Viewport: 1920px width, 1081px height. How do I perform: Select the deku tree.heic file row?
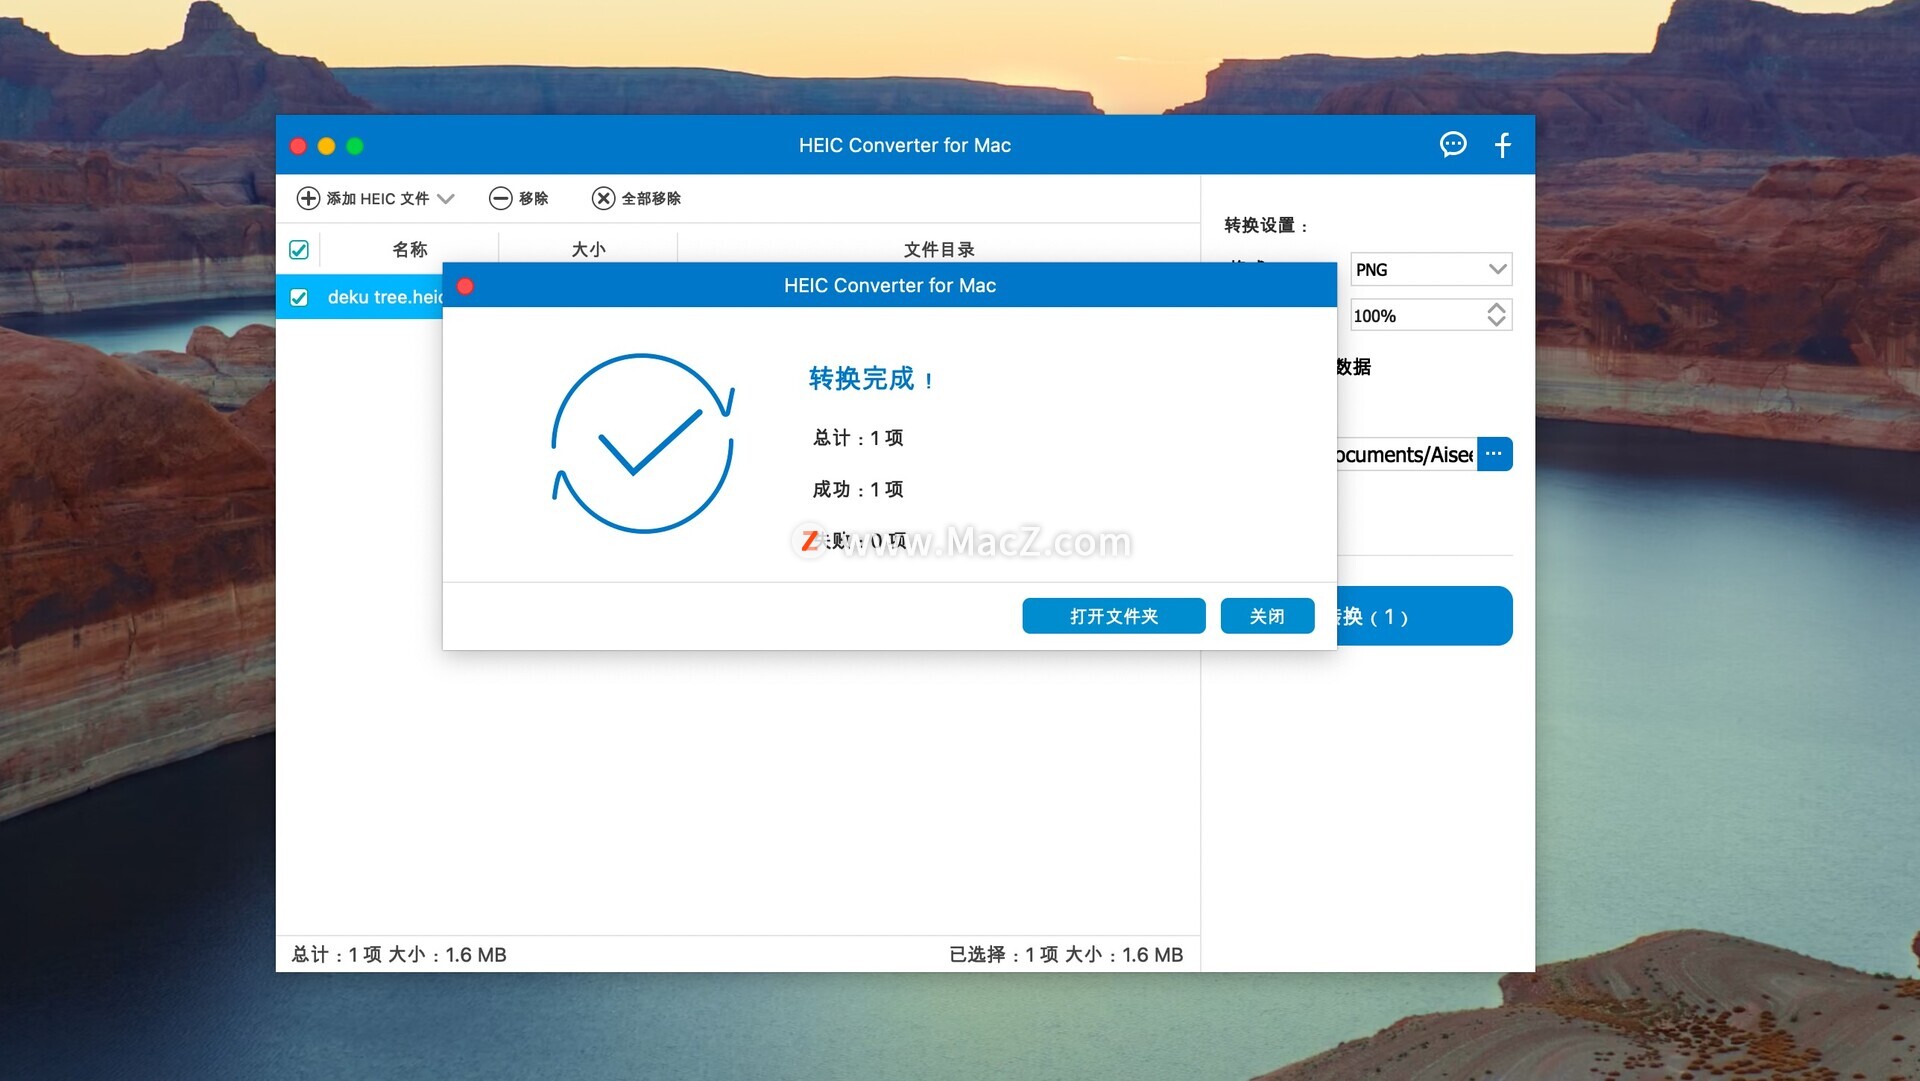coord(360,297)
